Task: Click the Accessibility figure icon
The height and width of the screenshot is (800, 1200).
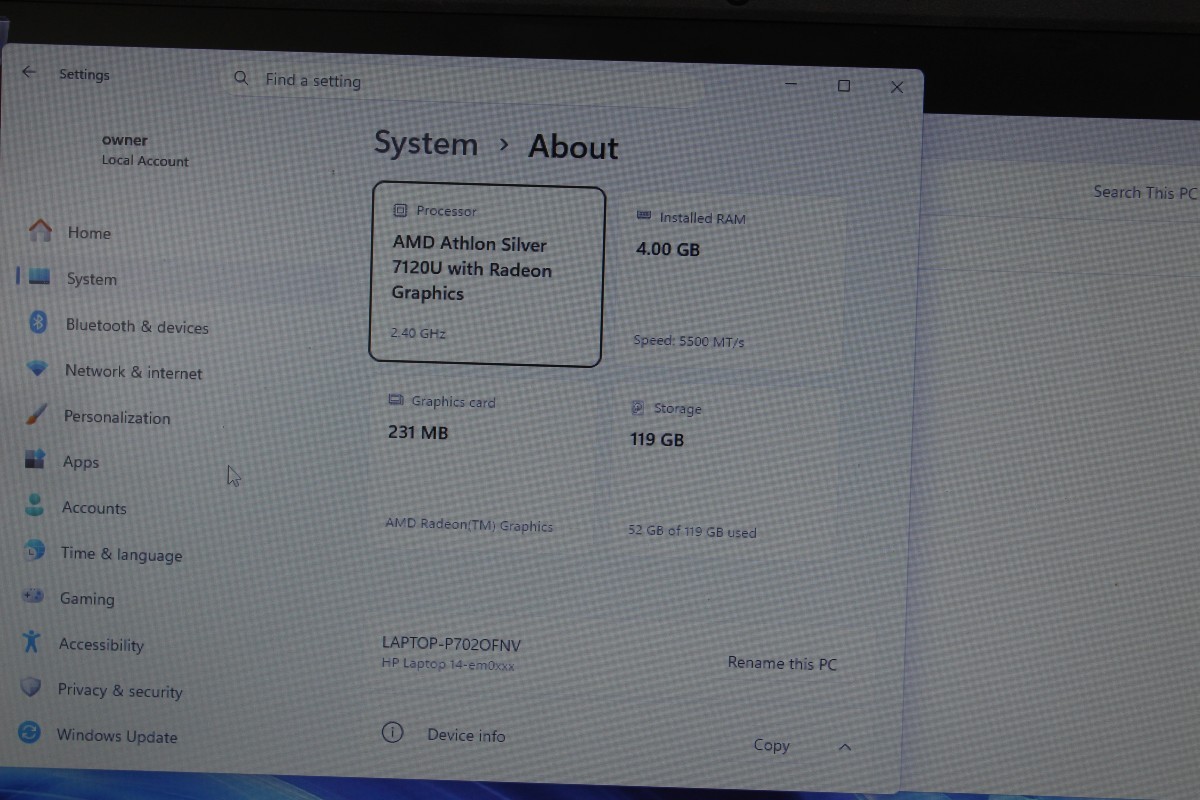Action: point(32,641)
